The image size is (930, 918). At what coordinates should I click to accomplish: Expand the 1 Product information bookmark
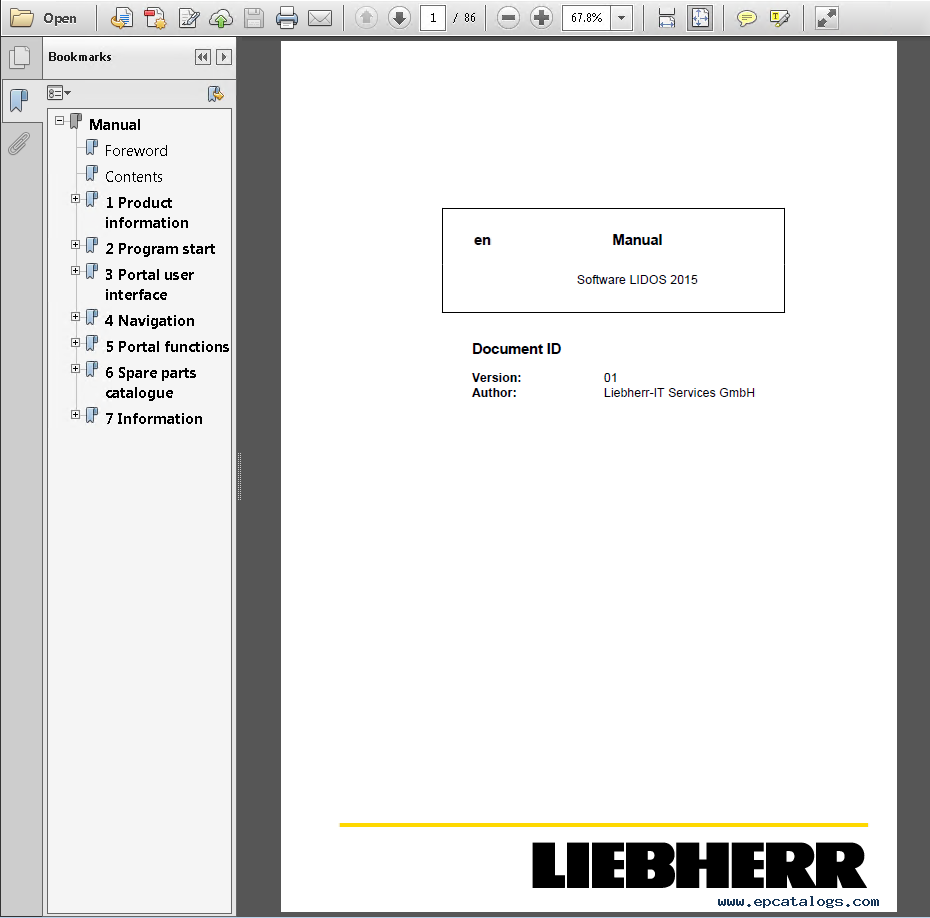click(75, 199)
